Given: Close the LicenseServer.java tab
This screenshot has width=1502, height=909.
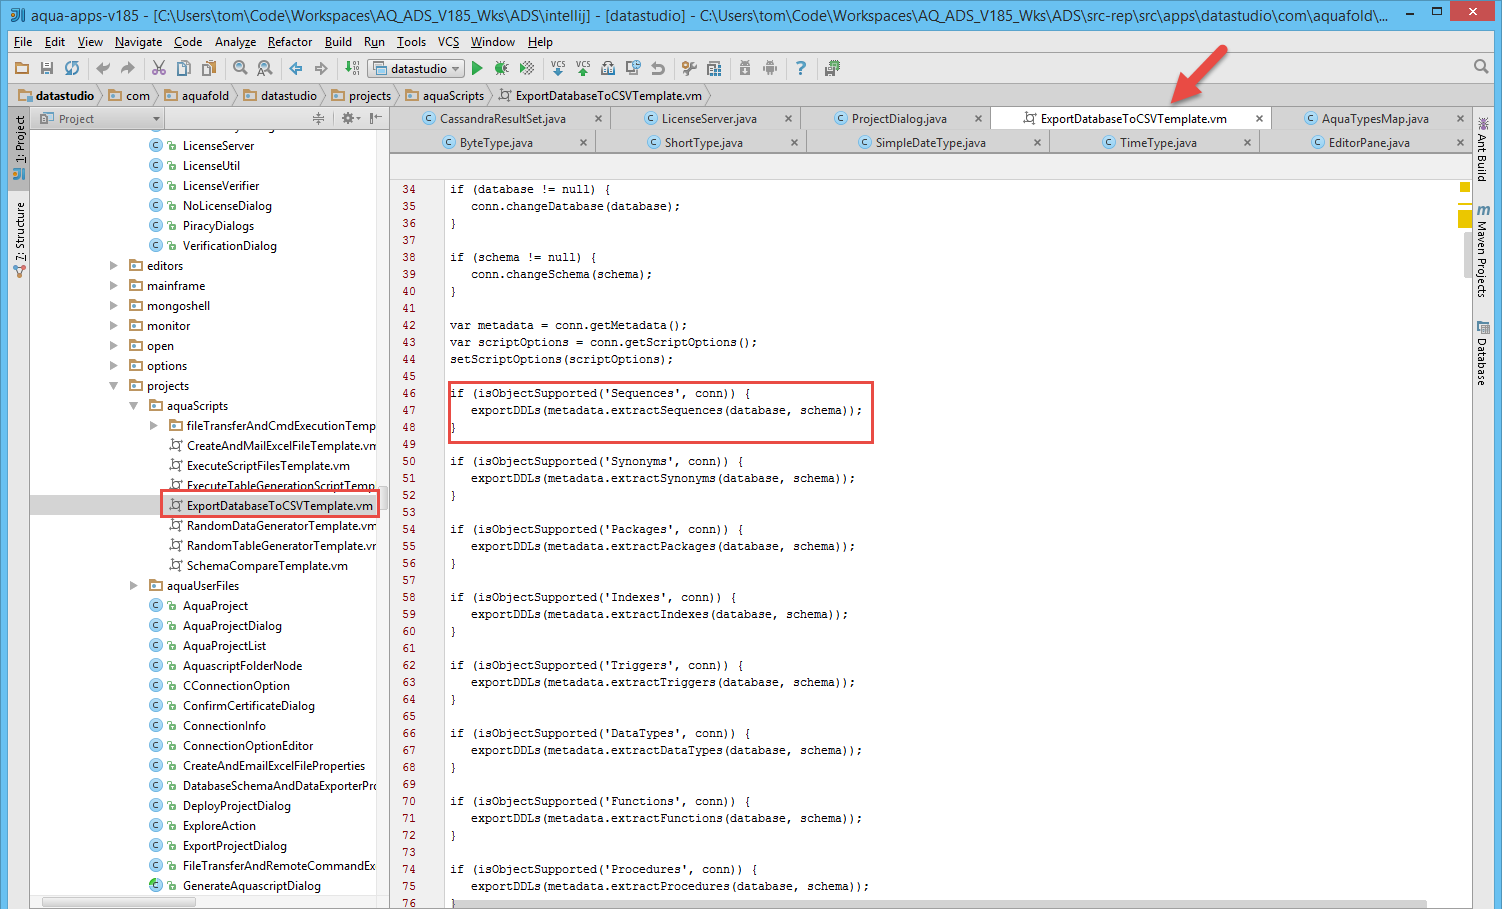Looking at the screenshot, I should [x=788, y=118].
